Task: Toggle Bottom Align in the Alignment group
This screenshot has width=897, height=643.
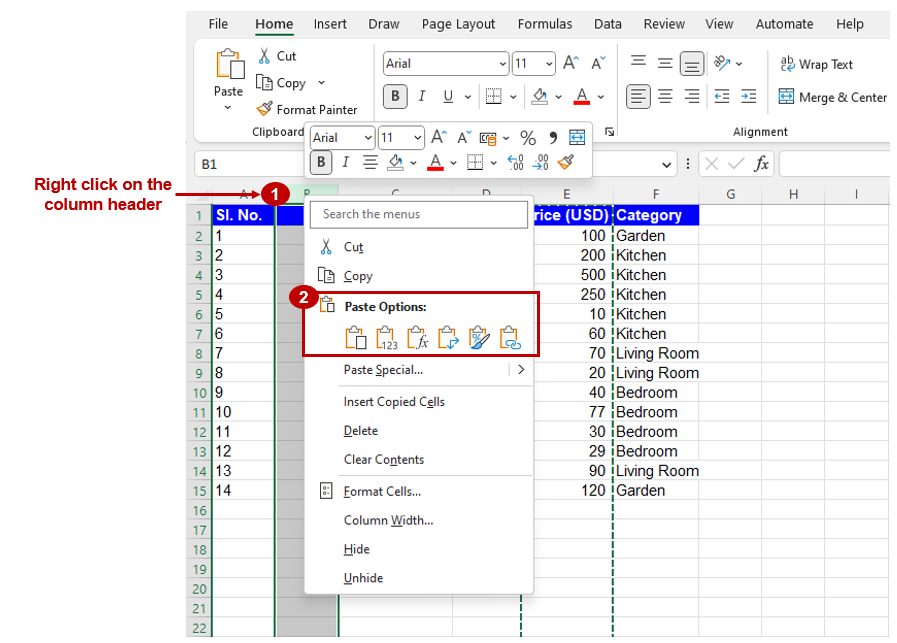Action: point(692,63)
